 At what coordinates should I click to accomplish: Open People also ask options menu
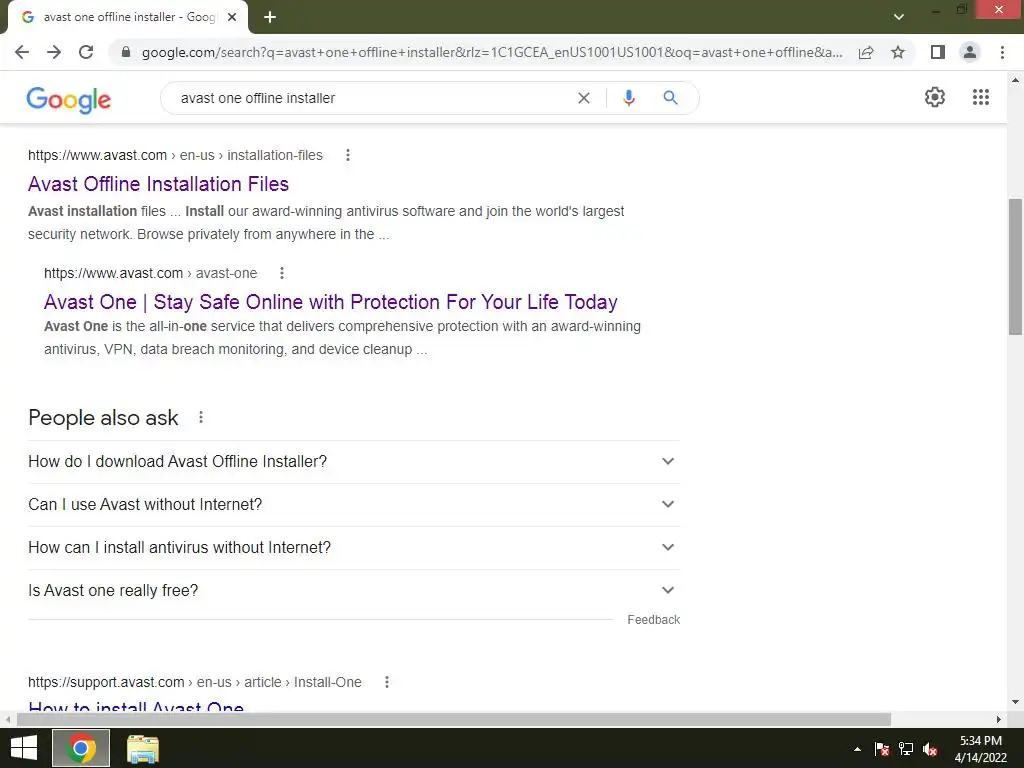click(x=200, y=417)
